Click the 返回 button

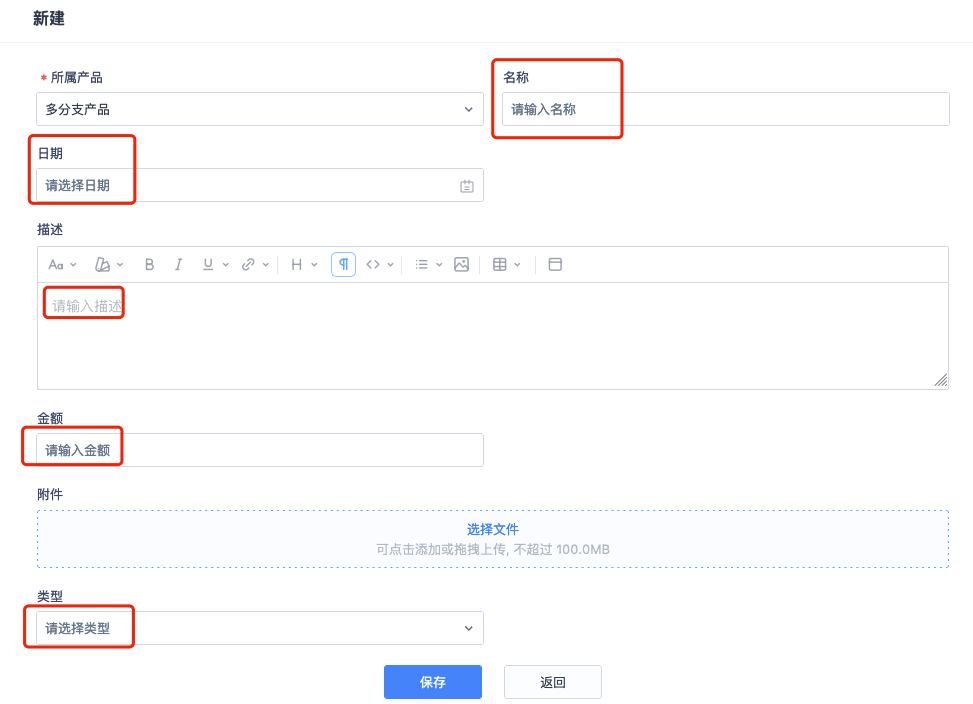[x=552, y=682]
